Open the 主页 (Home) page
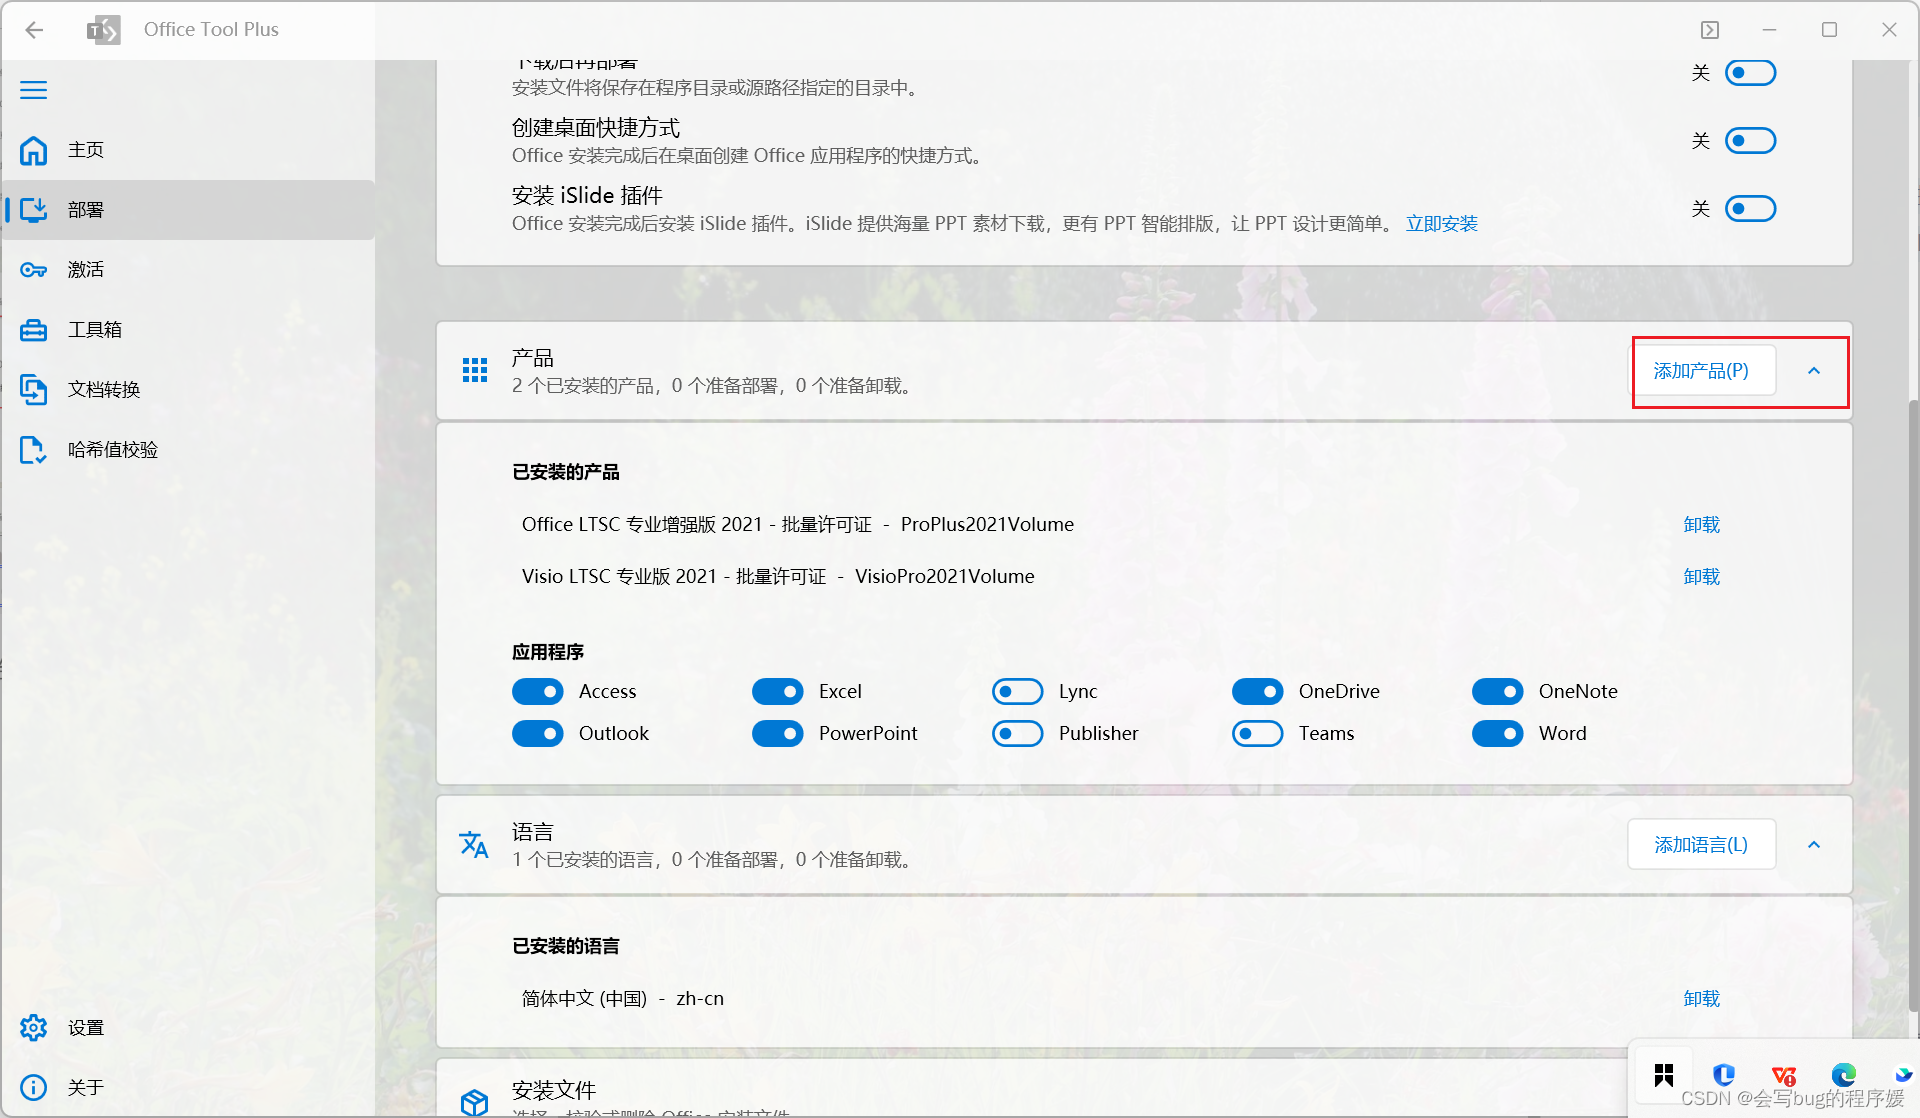This screenshot has height=1118, width=1920. tap(85, 150)
